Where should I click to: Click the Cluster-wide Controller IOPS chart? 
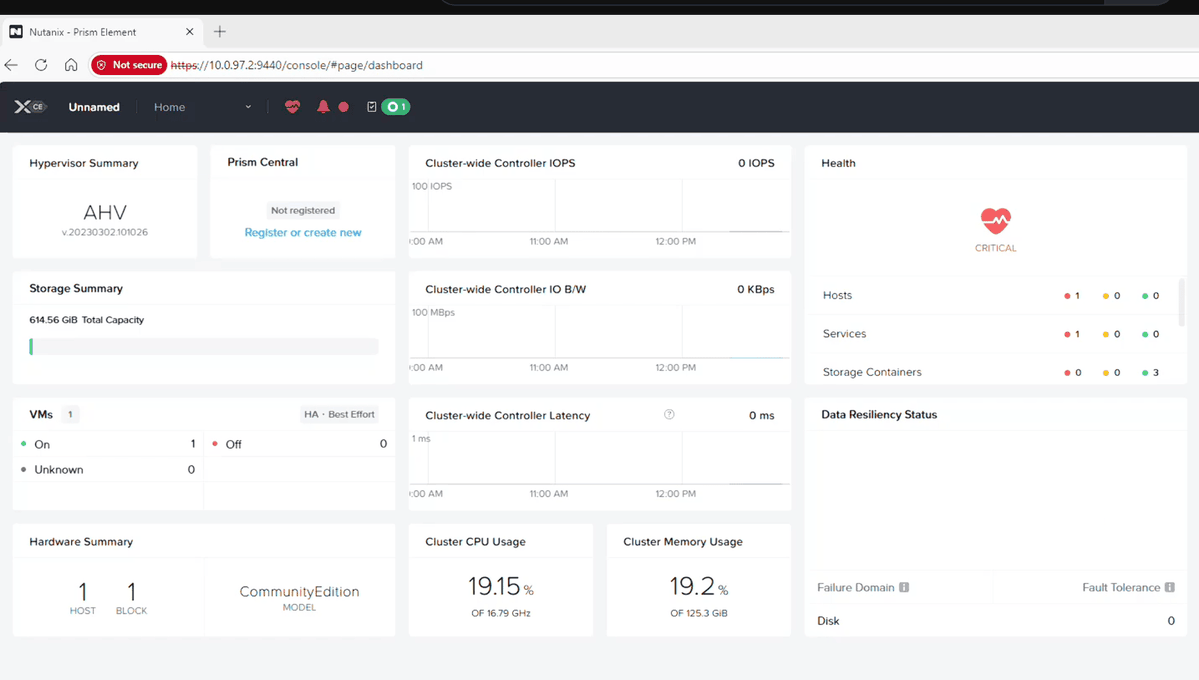tap(600, 213)
